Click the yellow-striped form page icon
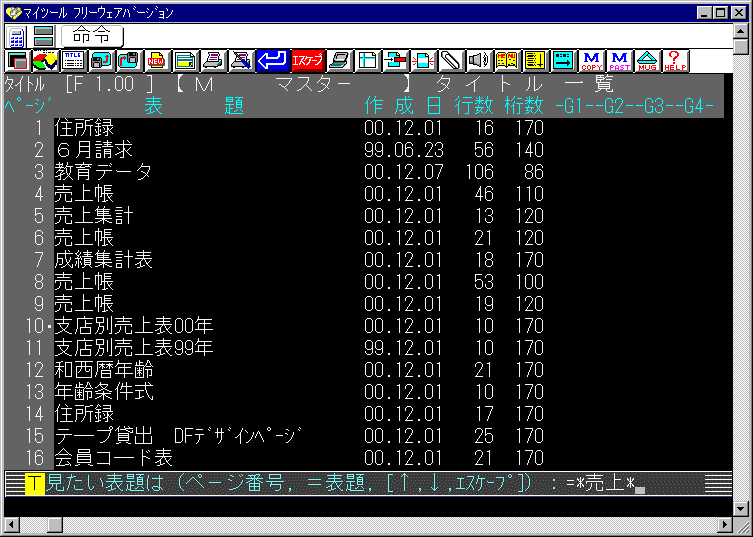The width and height of the screenshot is (753, 537). [x=185, y=61]
